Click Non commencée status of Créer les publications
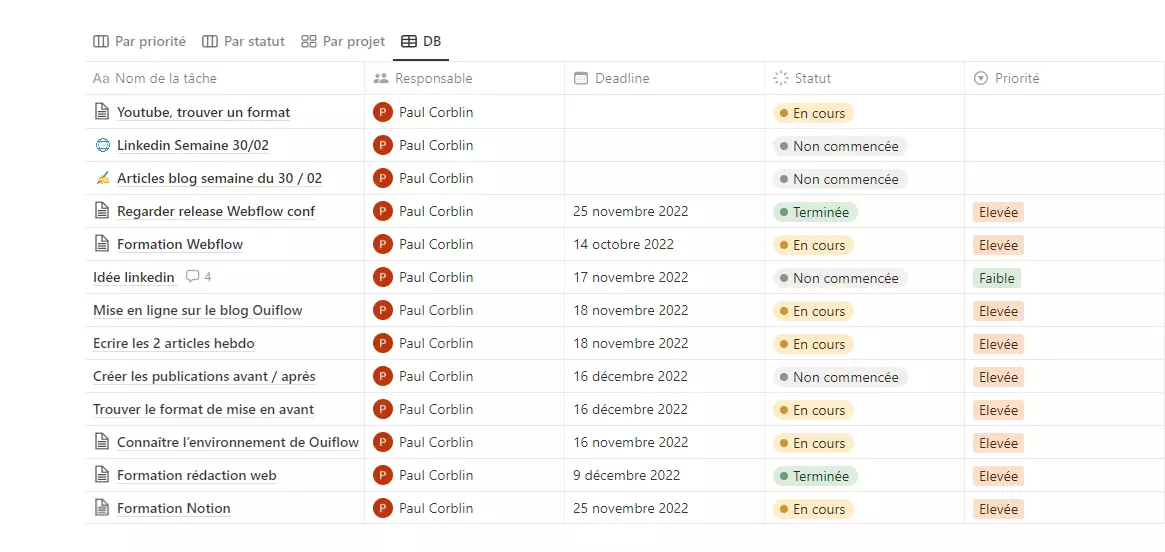Image resolution: width=1165 pixels, height=552 pixels. pyautogui.click(x=840, y=377)
